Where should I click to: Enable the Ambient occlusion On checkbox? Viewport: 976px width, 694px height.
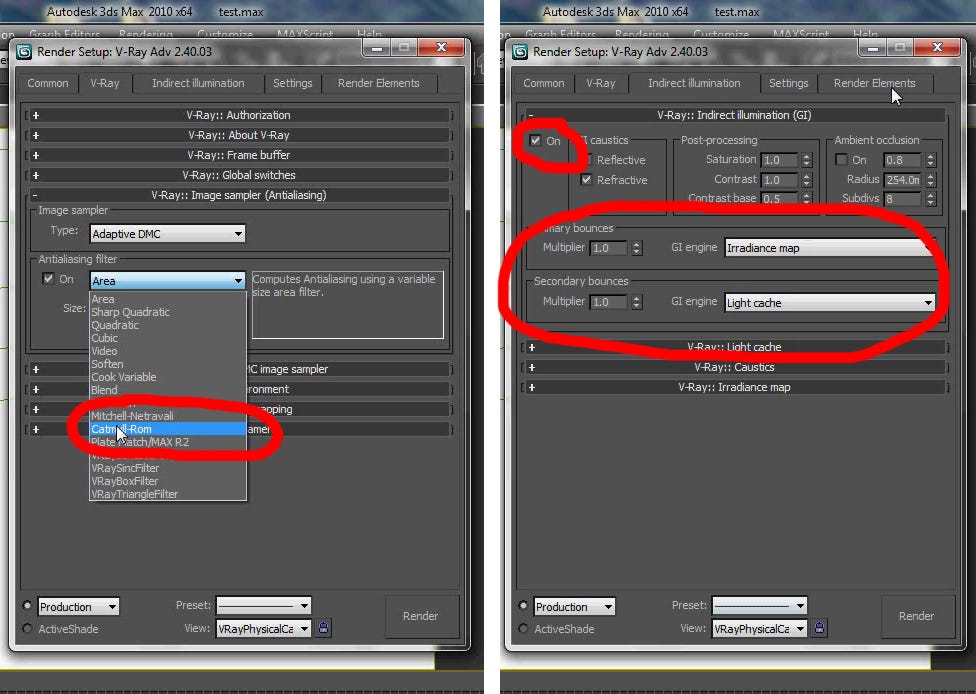click(841, 160)
